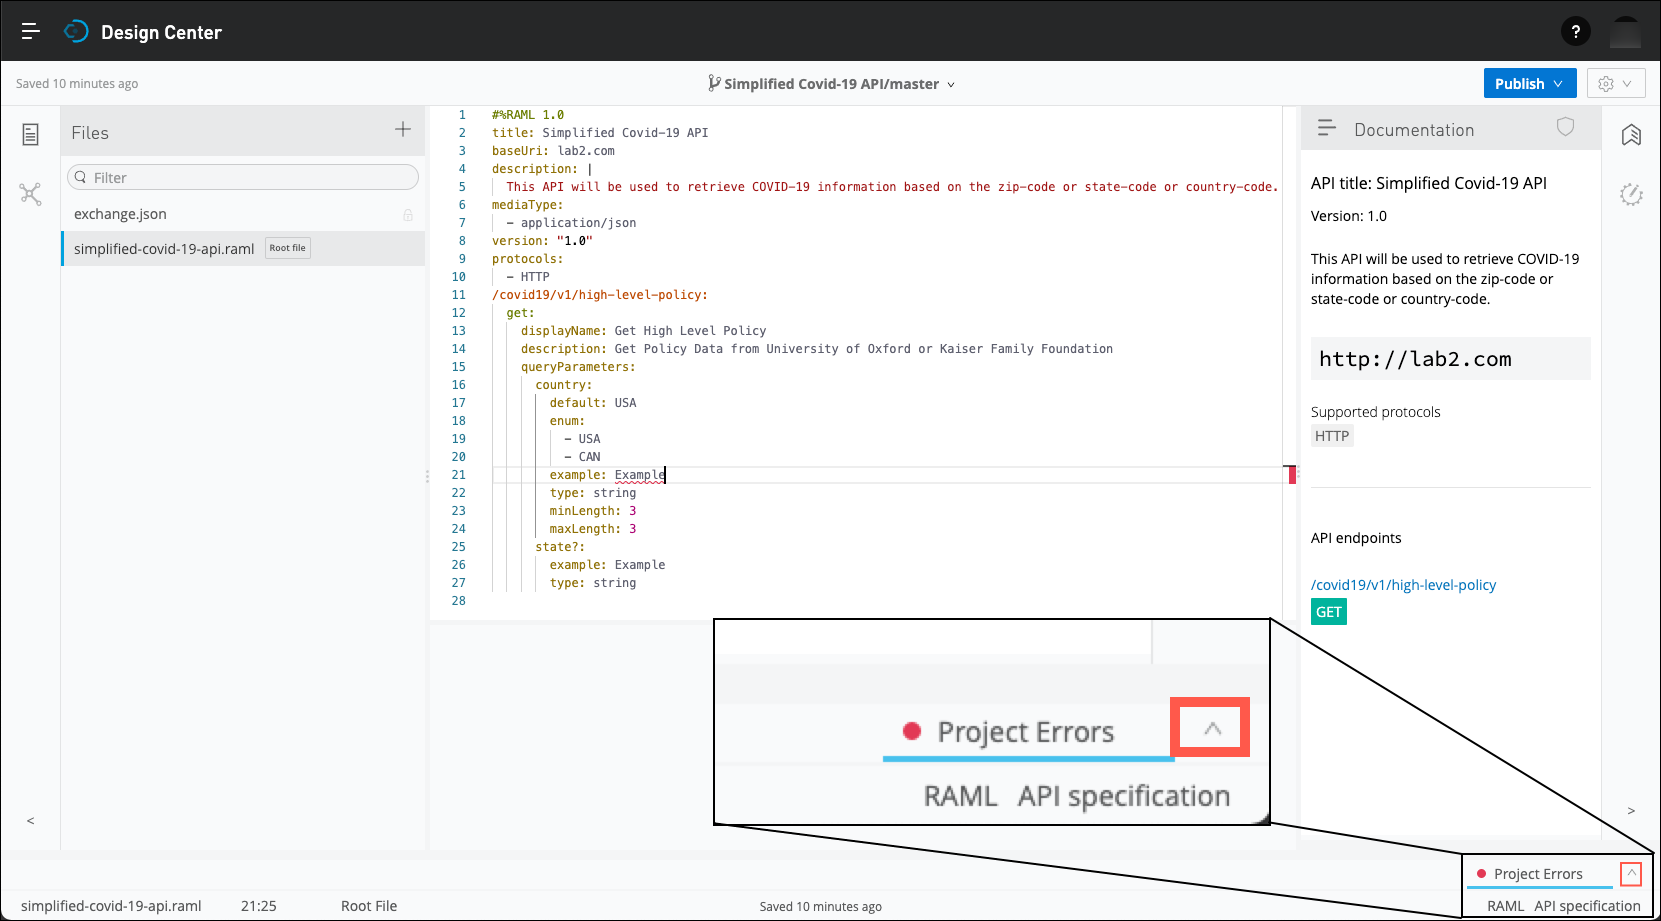Viewport: 1661px width, 921px height.
Task: Open the documentation bookmark icon in right rail
Action: [1631, 135]
